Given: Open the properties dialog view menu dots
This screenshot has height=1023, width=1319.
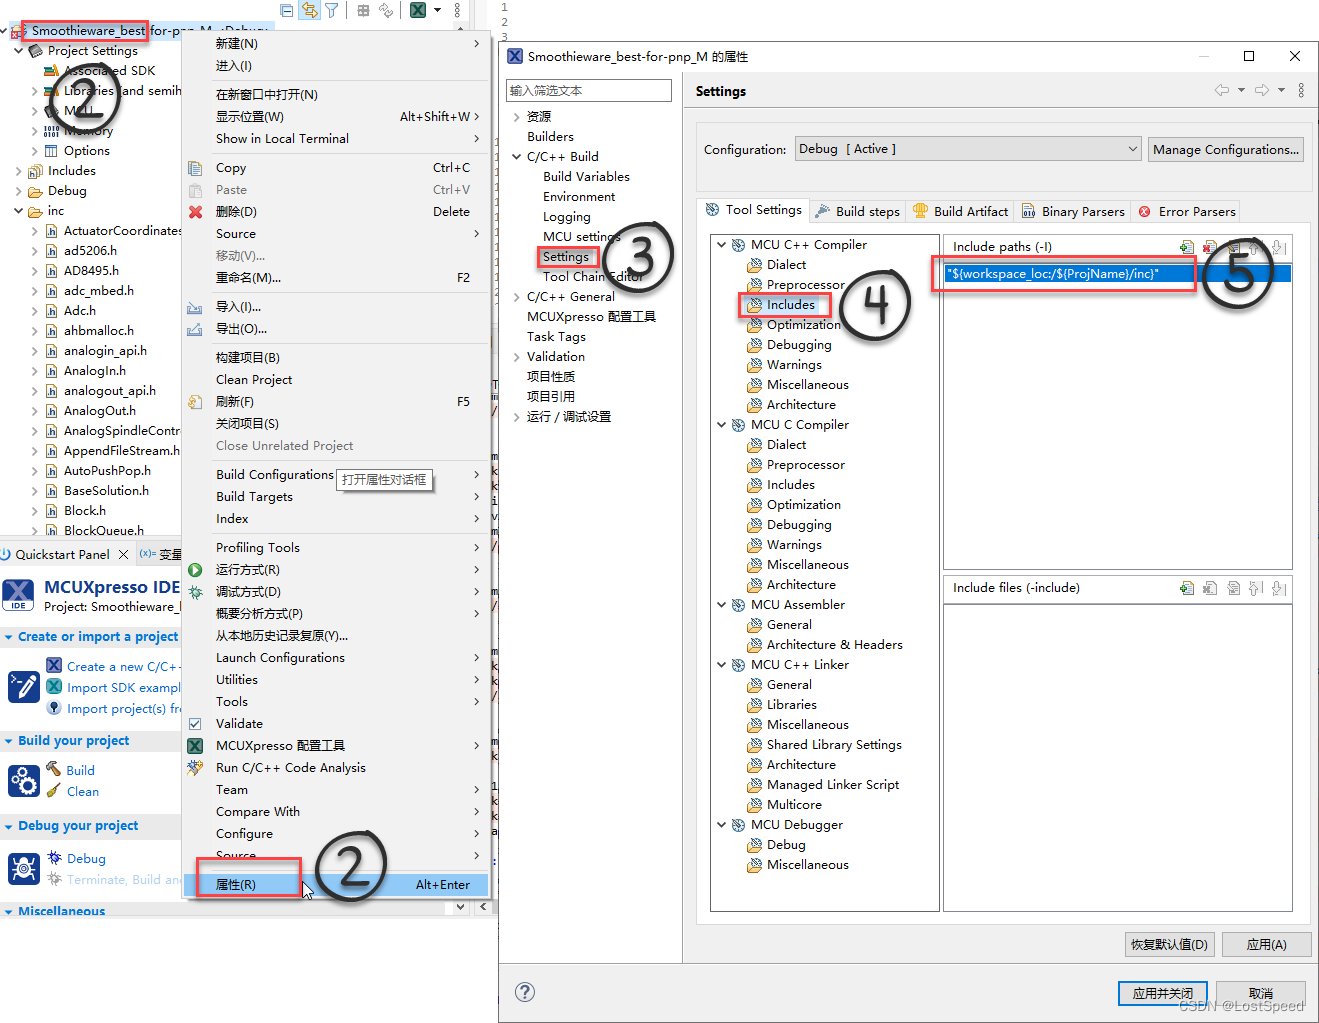Looking at the screenshot, I should pos(1301,90).
